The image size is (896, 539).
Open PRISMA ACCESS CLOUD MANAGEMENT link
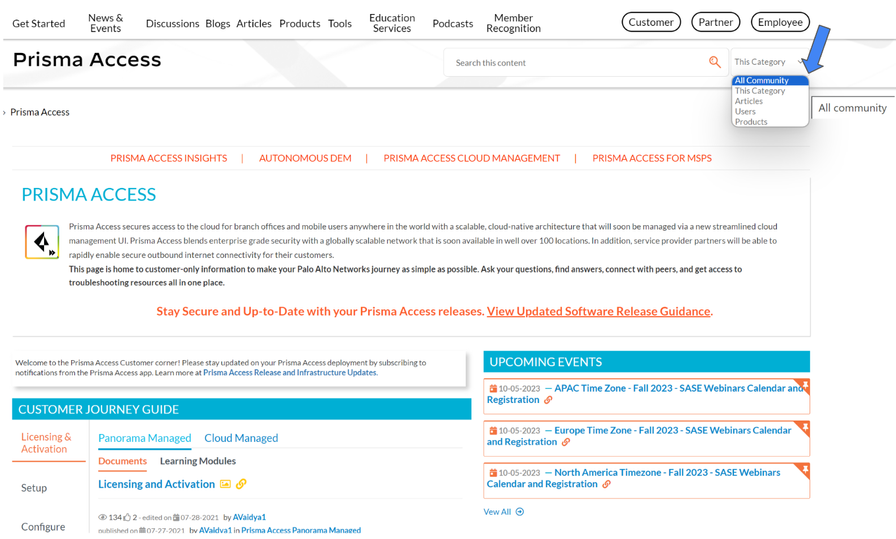(x=471, y=158)
